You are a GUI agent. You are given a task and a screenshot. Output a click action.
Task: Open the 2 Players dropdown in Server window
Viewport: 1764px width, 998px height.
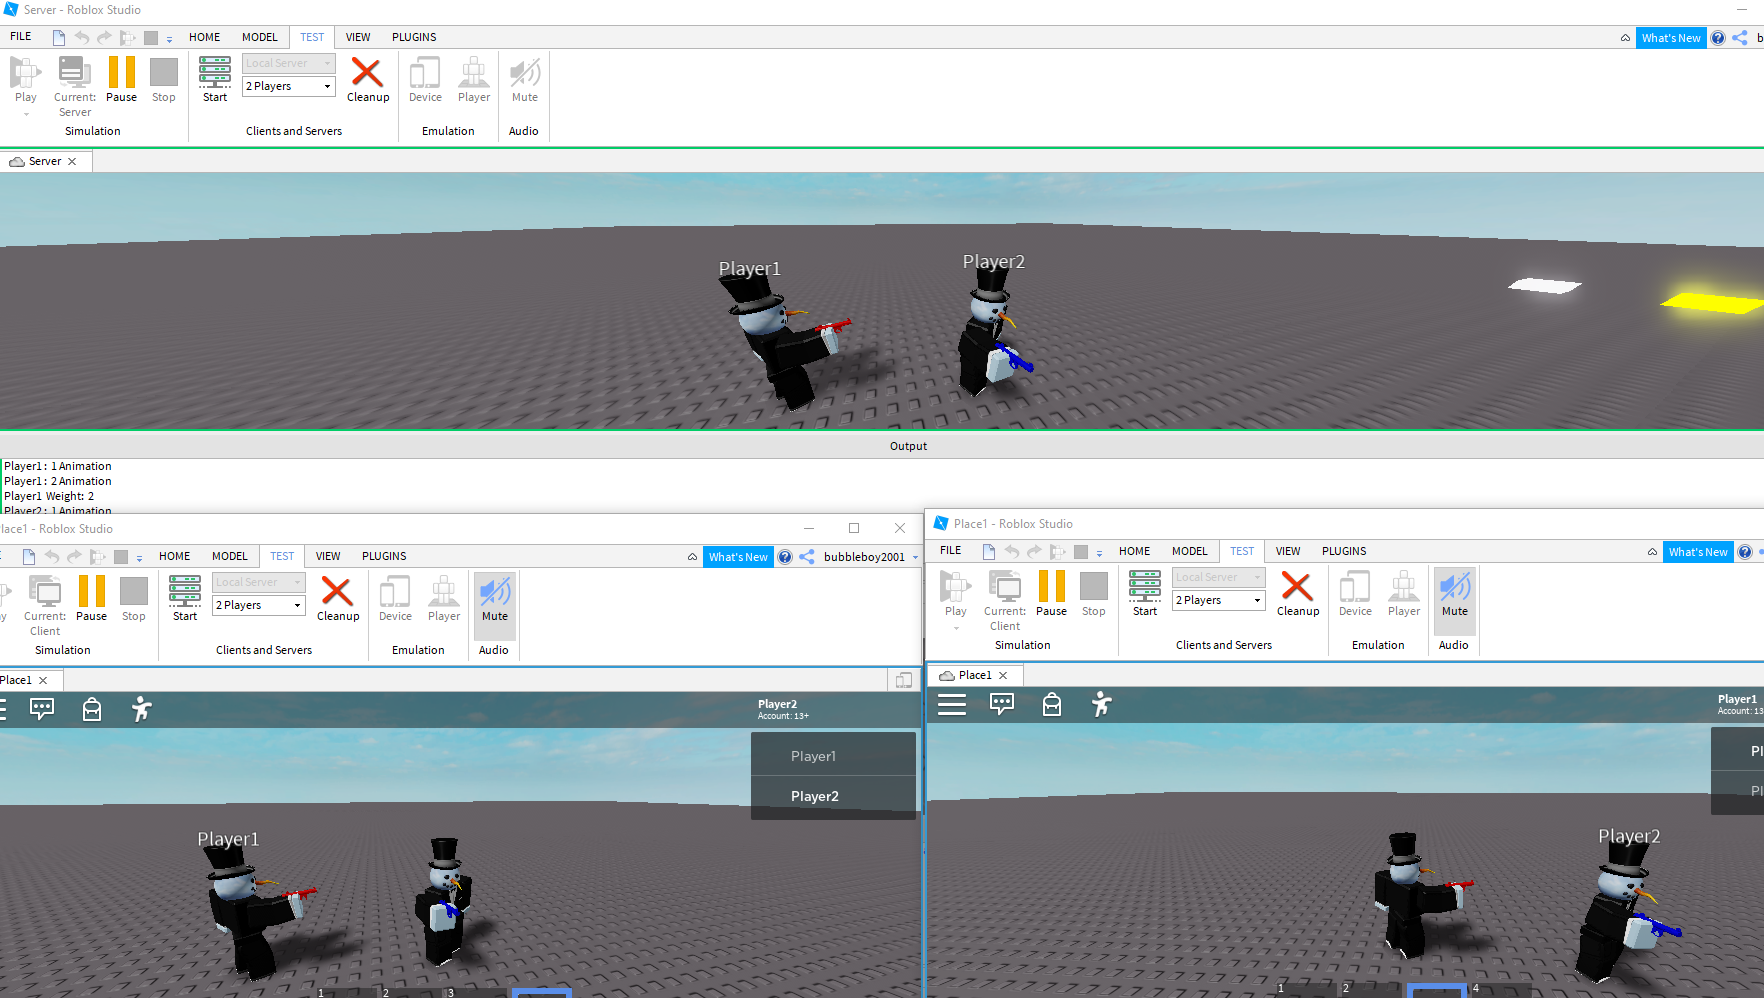click(289, 86)
